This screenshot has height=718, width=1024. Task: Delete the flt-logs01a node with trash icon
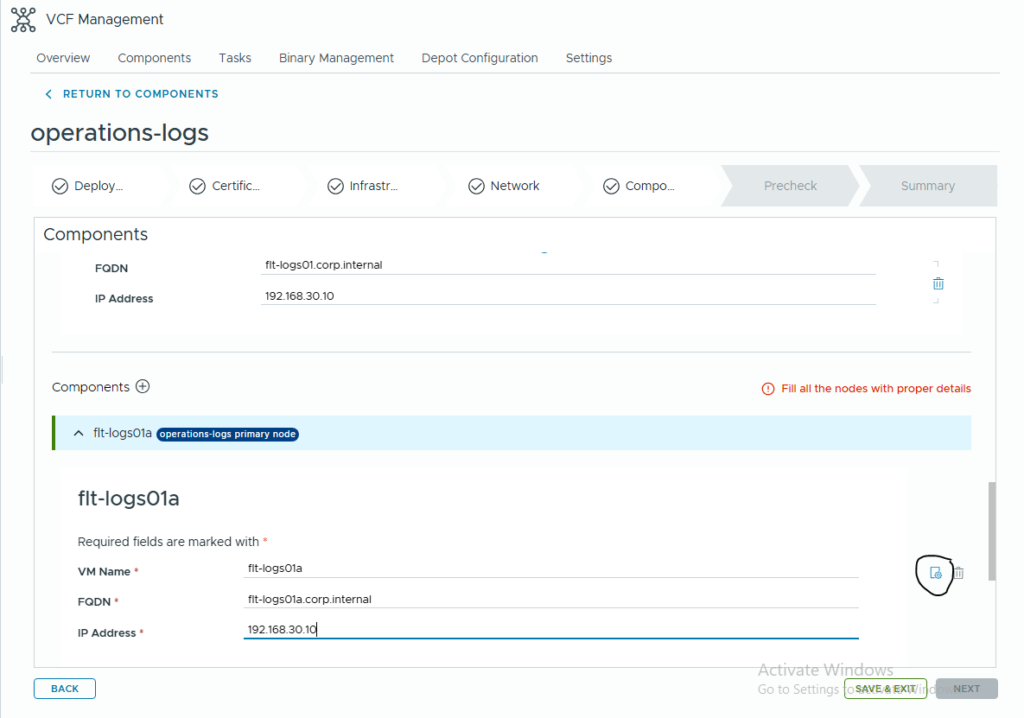tap(958, 573)
